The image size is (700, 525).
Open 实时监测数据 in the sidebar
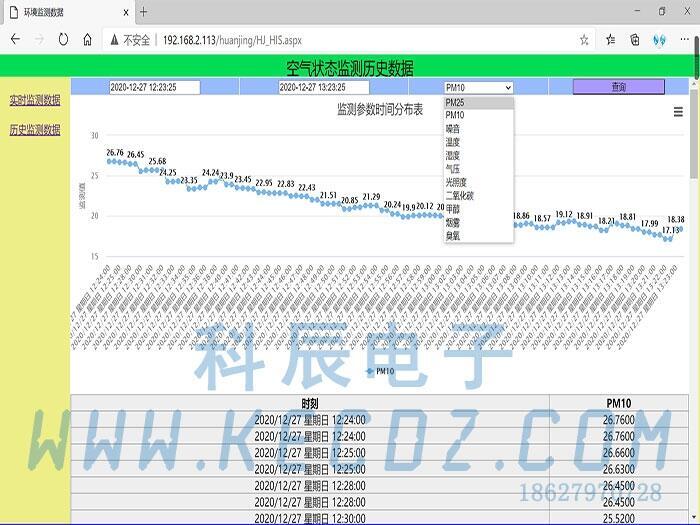tap(34, 101)
